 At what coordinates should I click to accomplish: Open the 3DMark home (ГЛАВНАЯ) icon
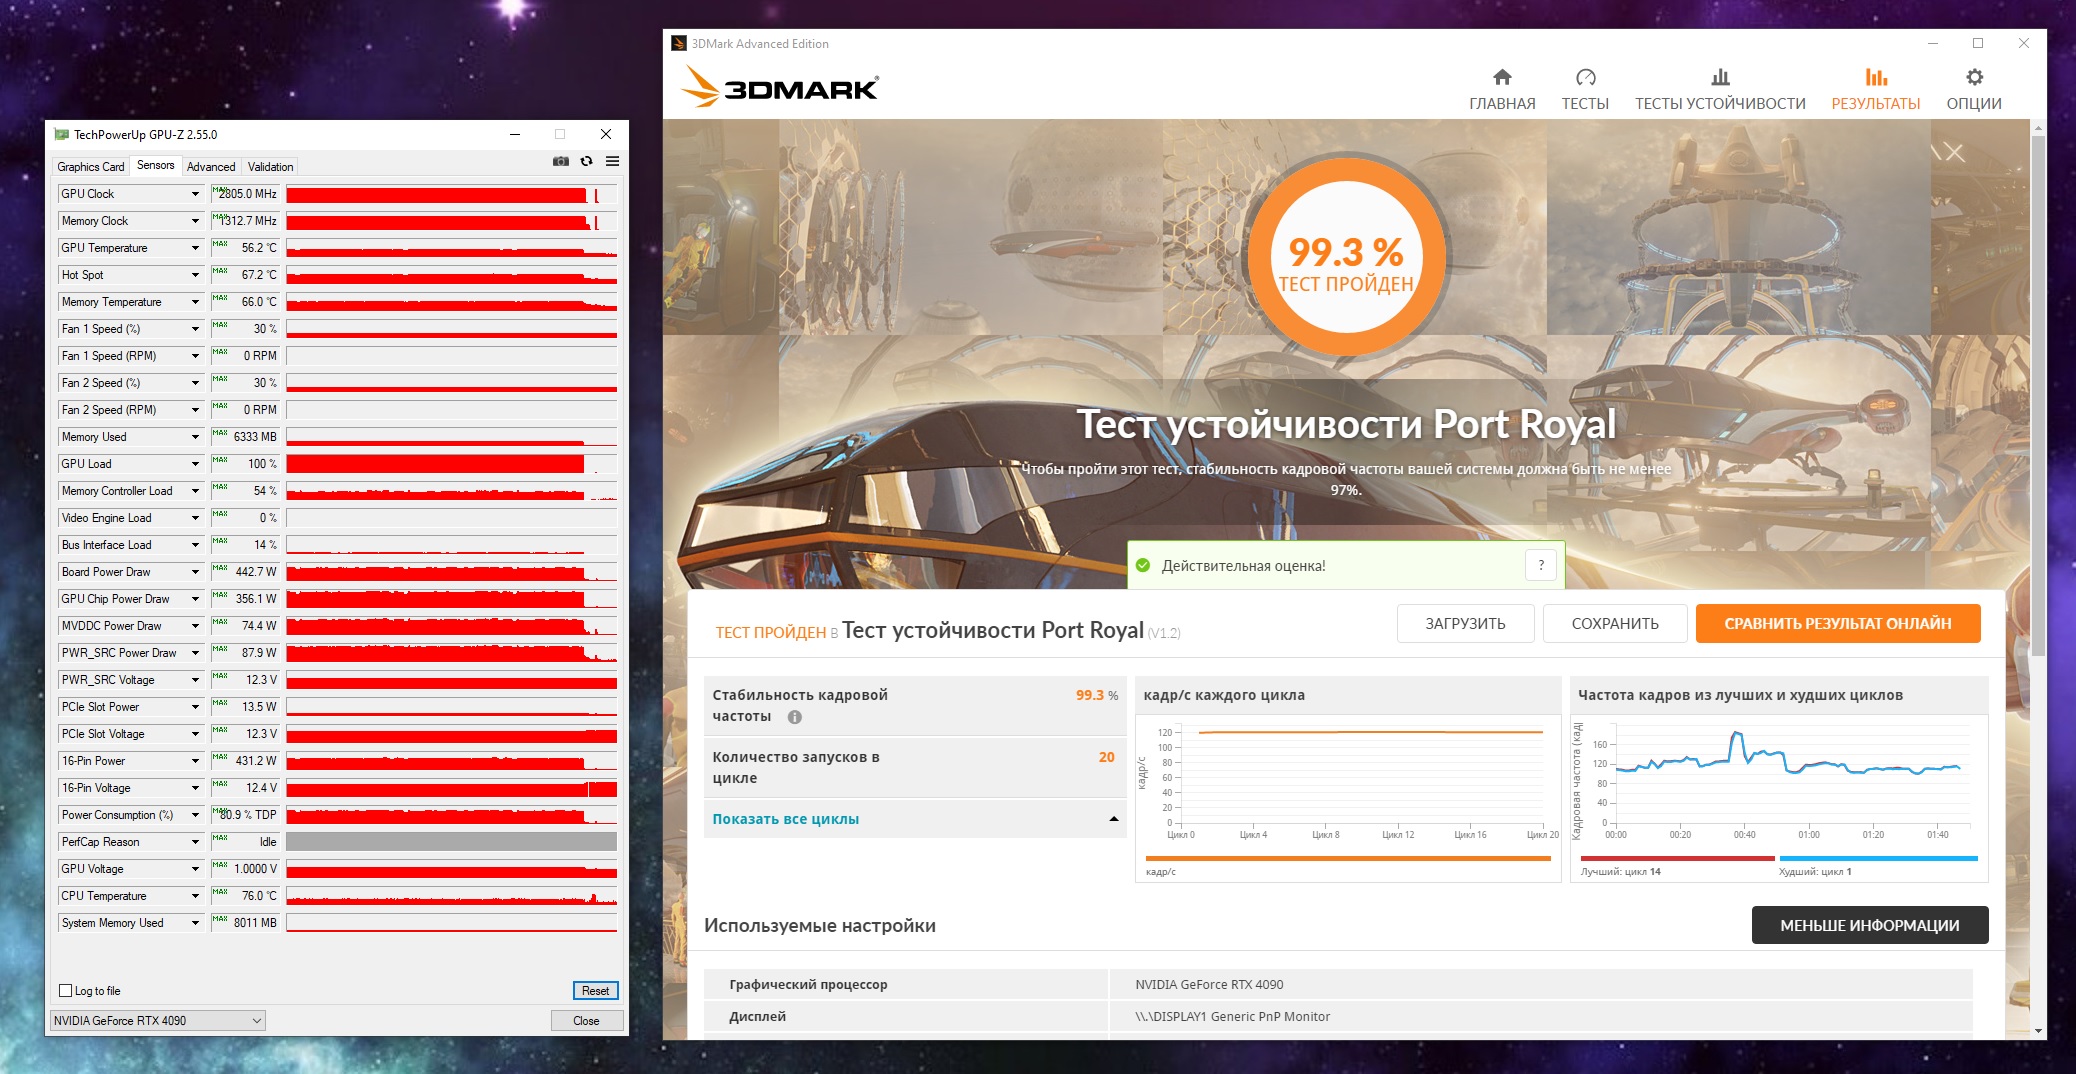coord(1502,77)
